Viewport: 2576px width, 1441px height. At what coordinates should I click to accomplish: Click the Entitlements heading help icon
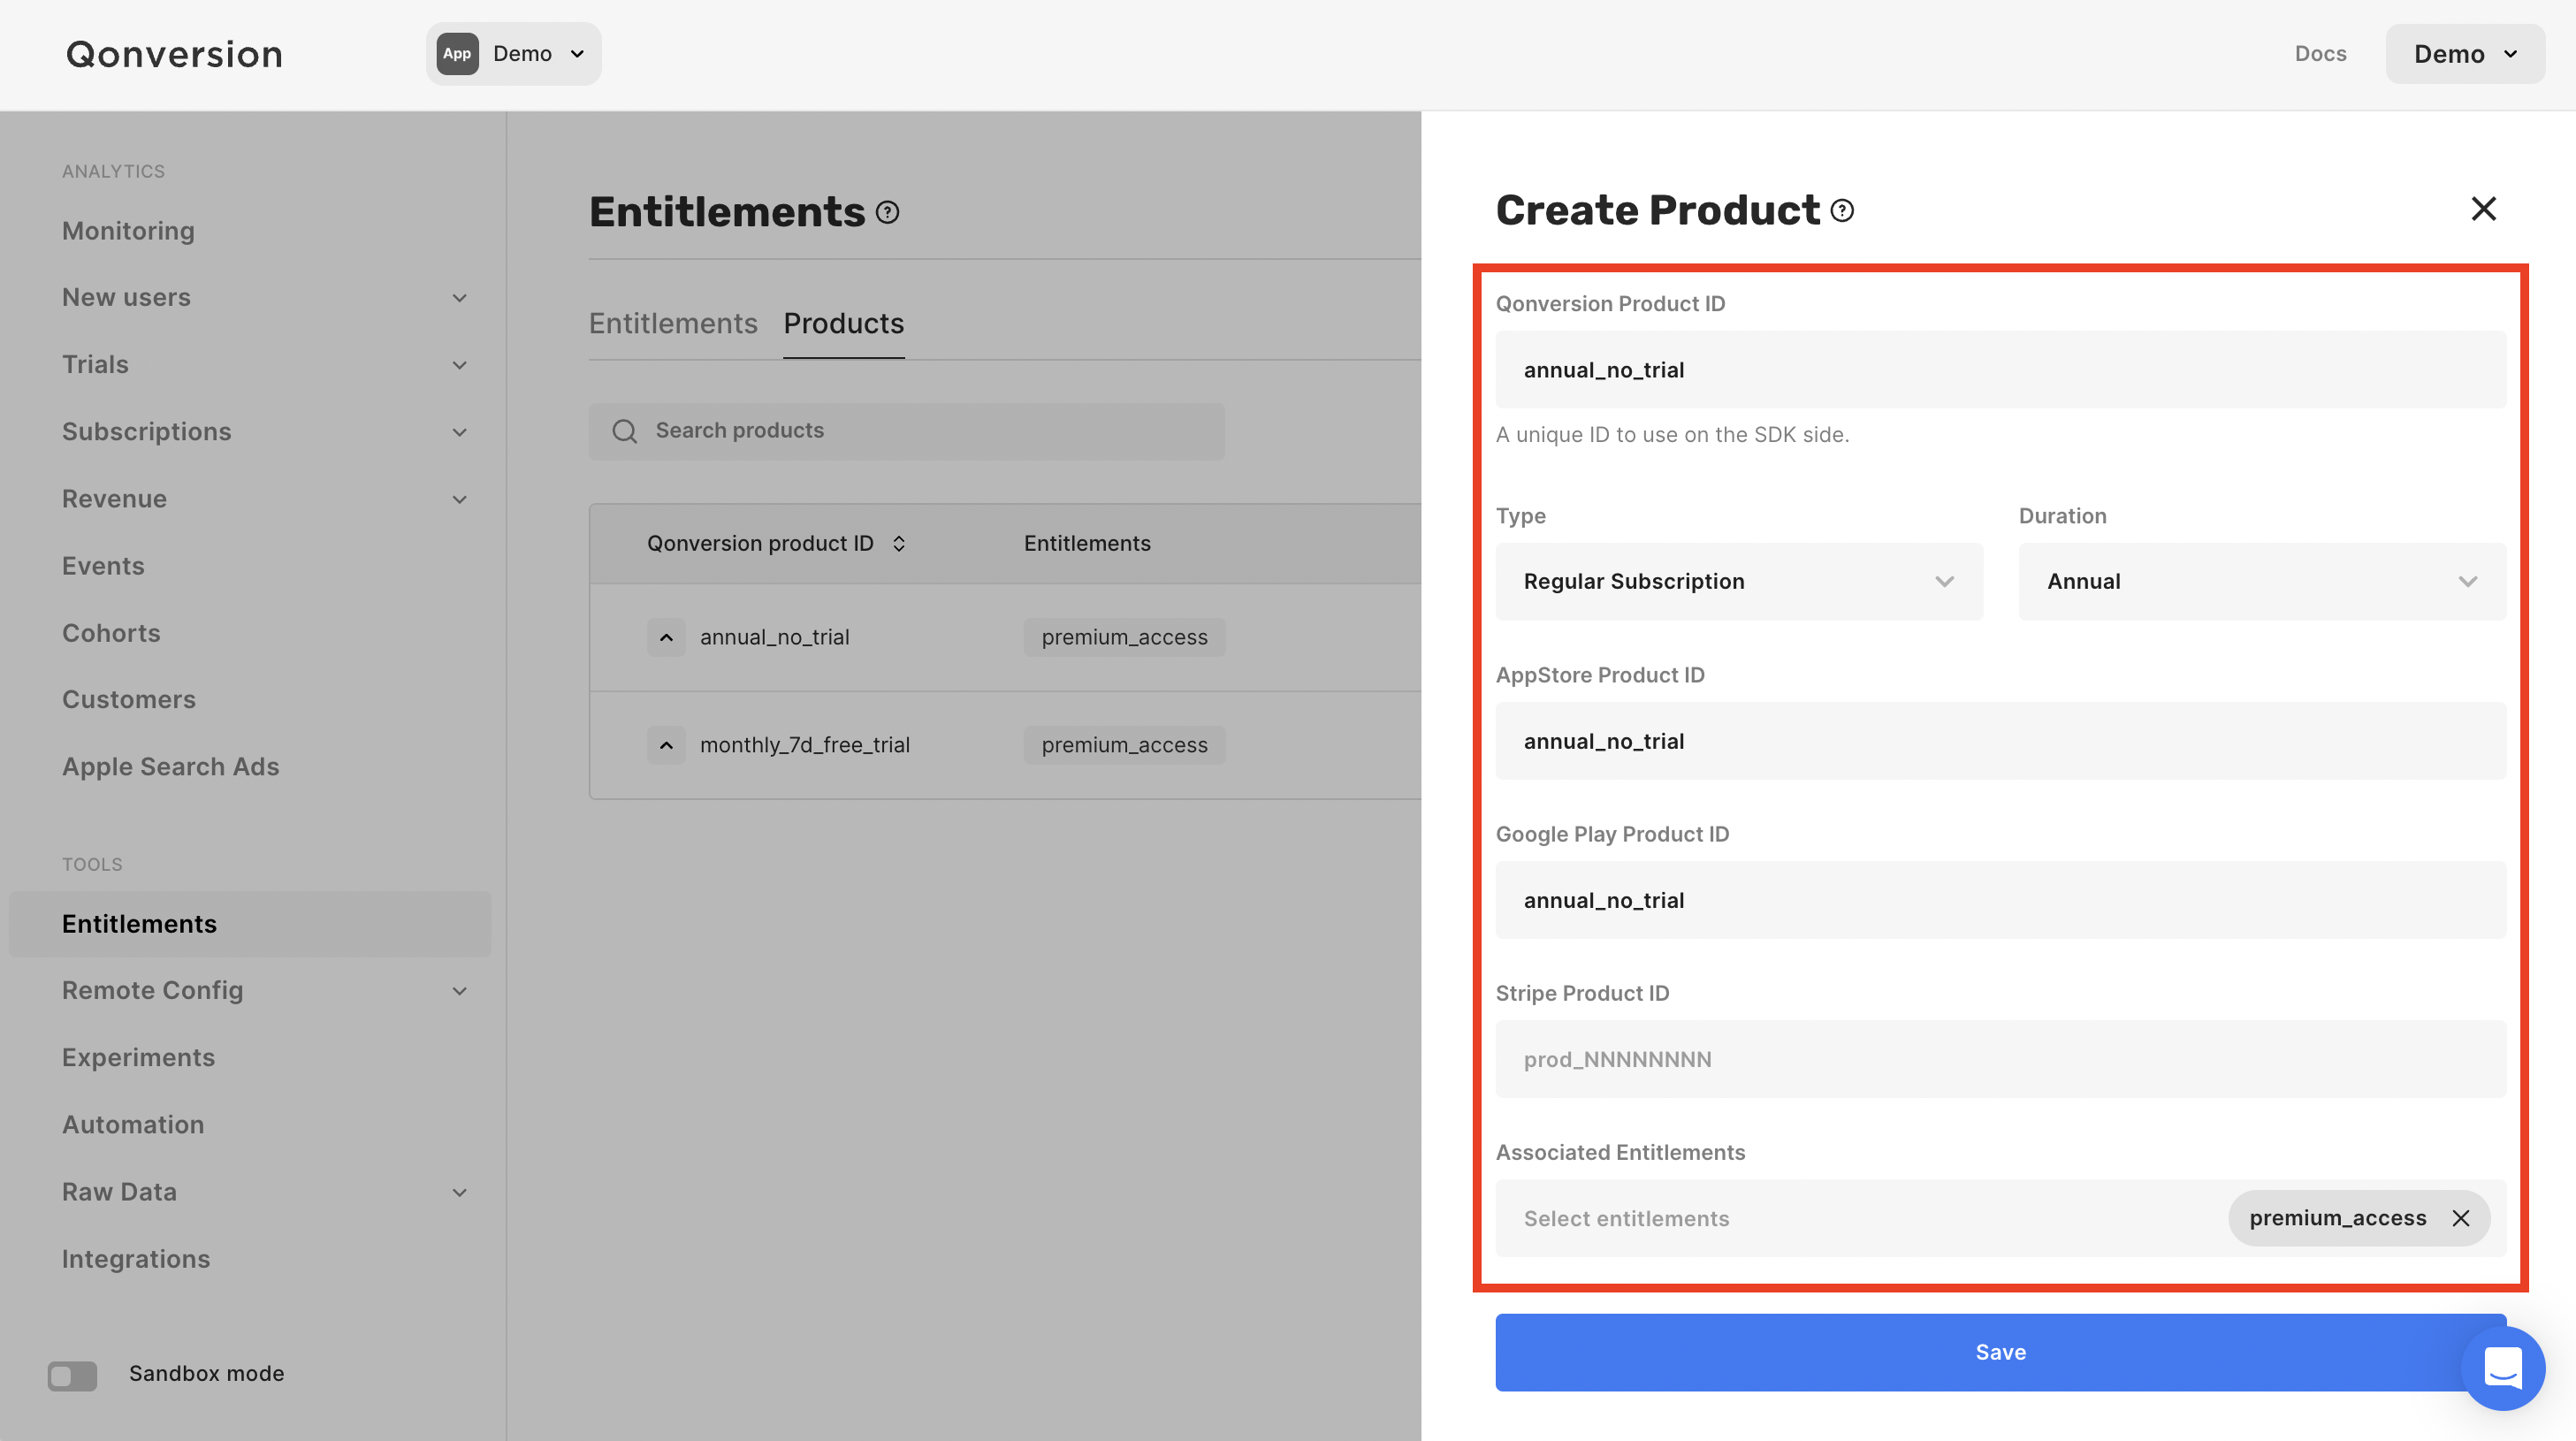(887, 213)
